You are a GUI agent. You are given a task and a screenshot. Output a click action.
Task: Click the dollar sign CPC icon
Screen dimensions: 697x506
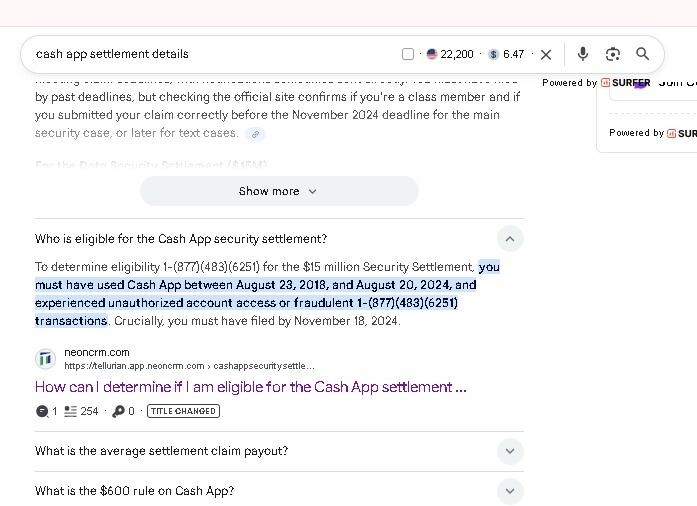[494, 54]
